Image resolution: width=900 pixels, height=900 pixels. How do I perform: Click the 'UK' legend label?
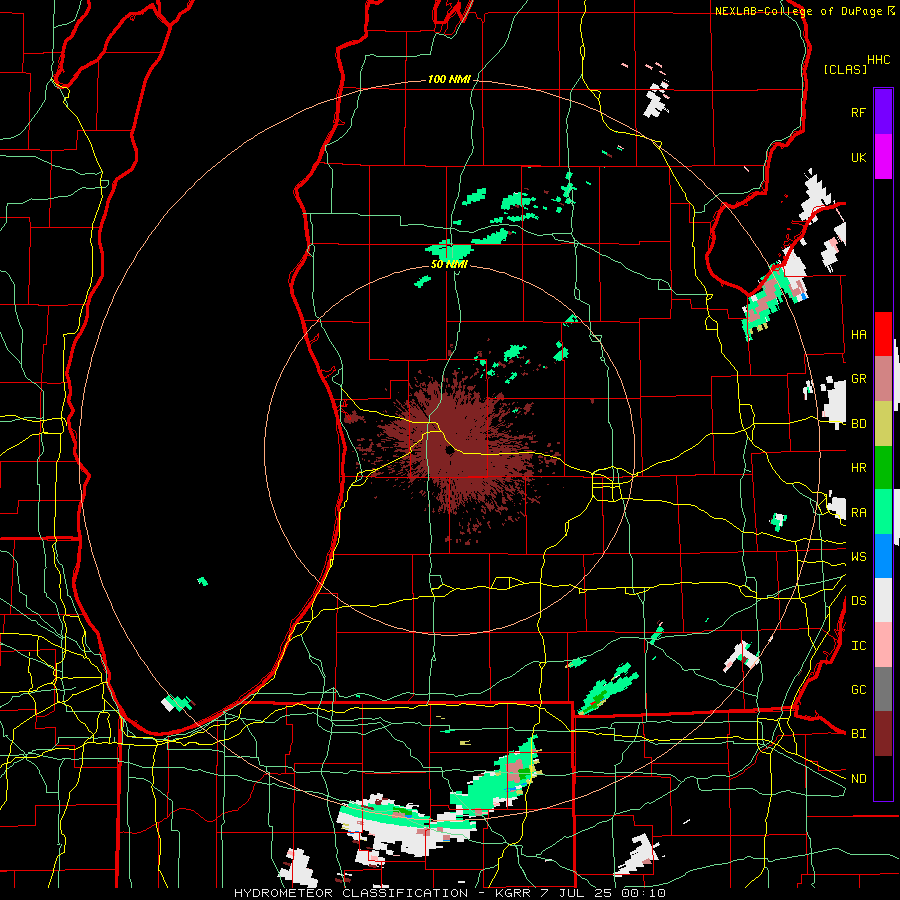858,157
